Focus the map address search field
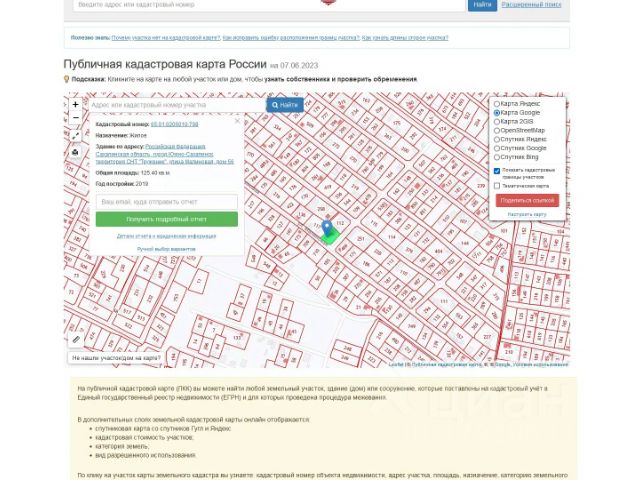This screenshot has width=640, height=480. [x=178, y=105]
